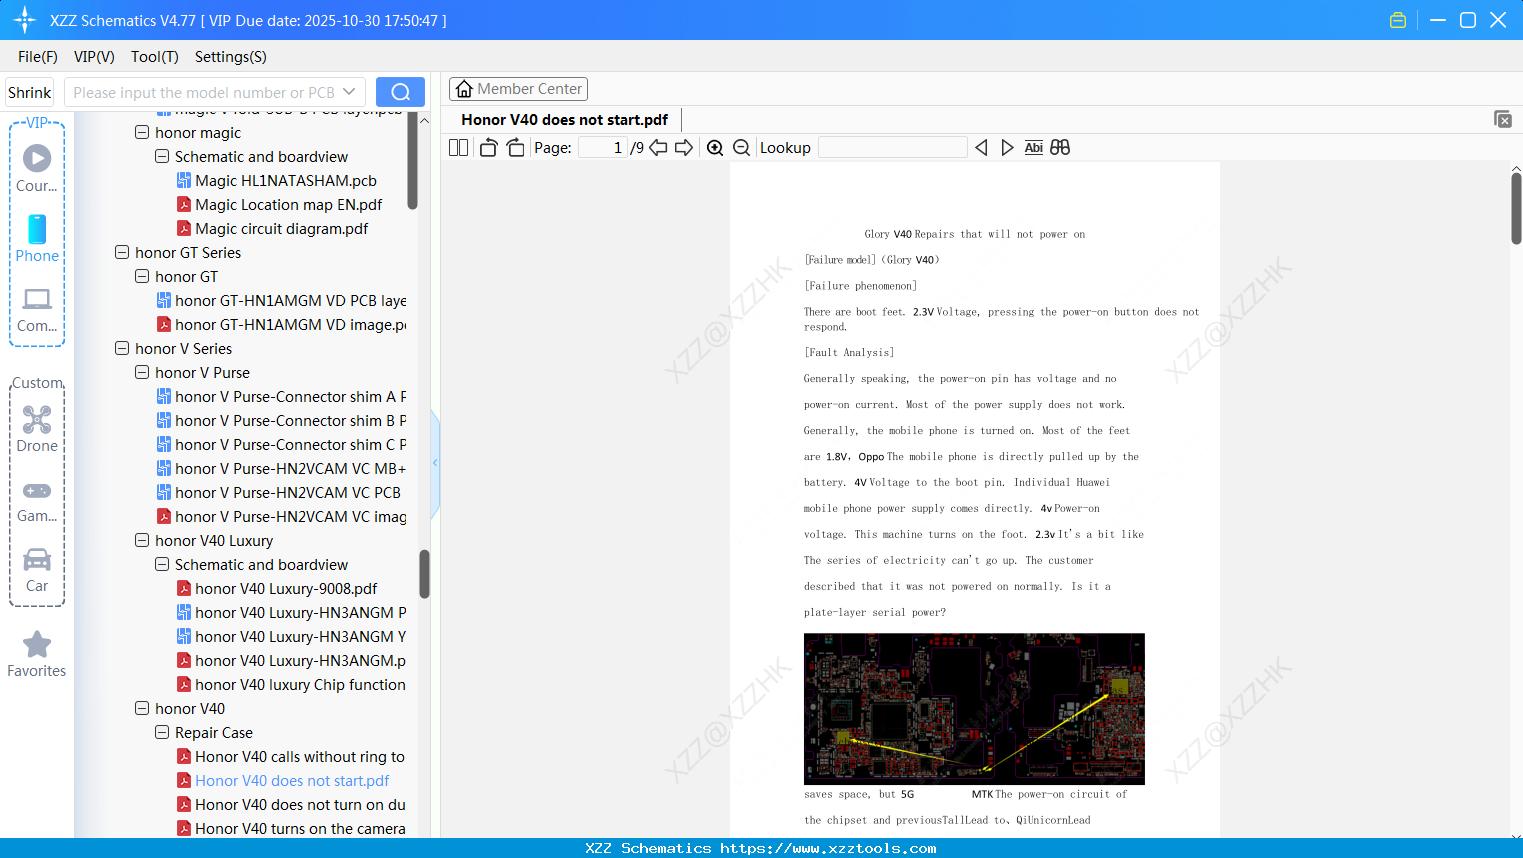Open honor GT-HN1AMGM VD image pdf
This screenshot has width=1523, height=858.
(281, 325)
